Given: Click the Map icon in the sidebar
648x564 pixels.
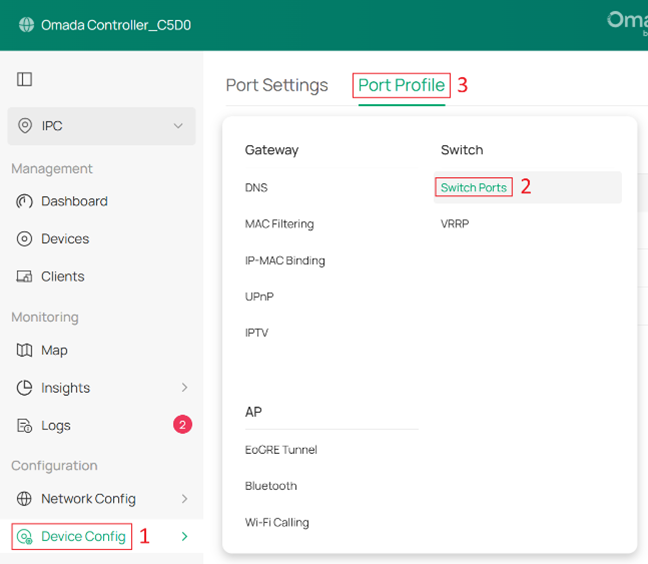Looking at the screenshot, I should pos(24,350).
